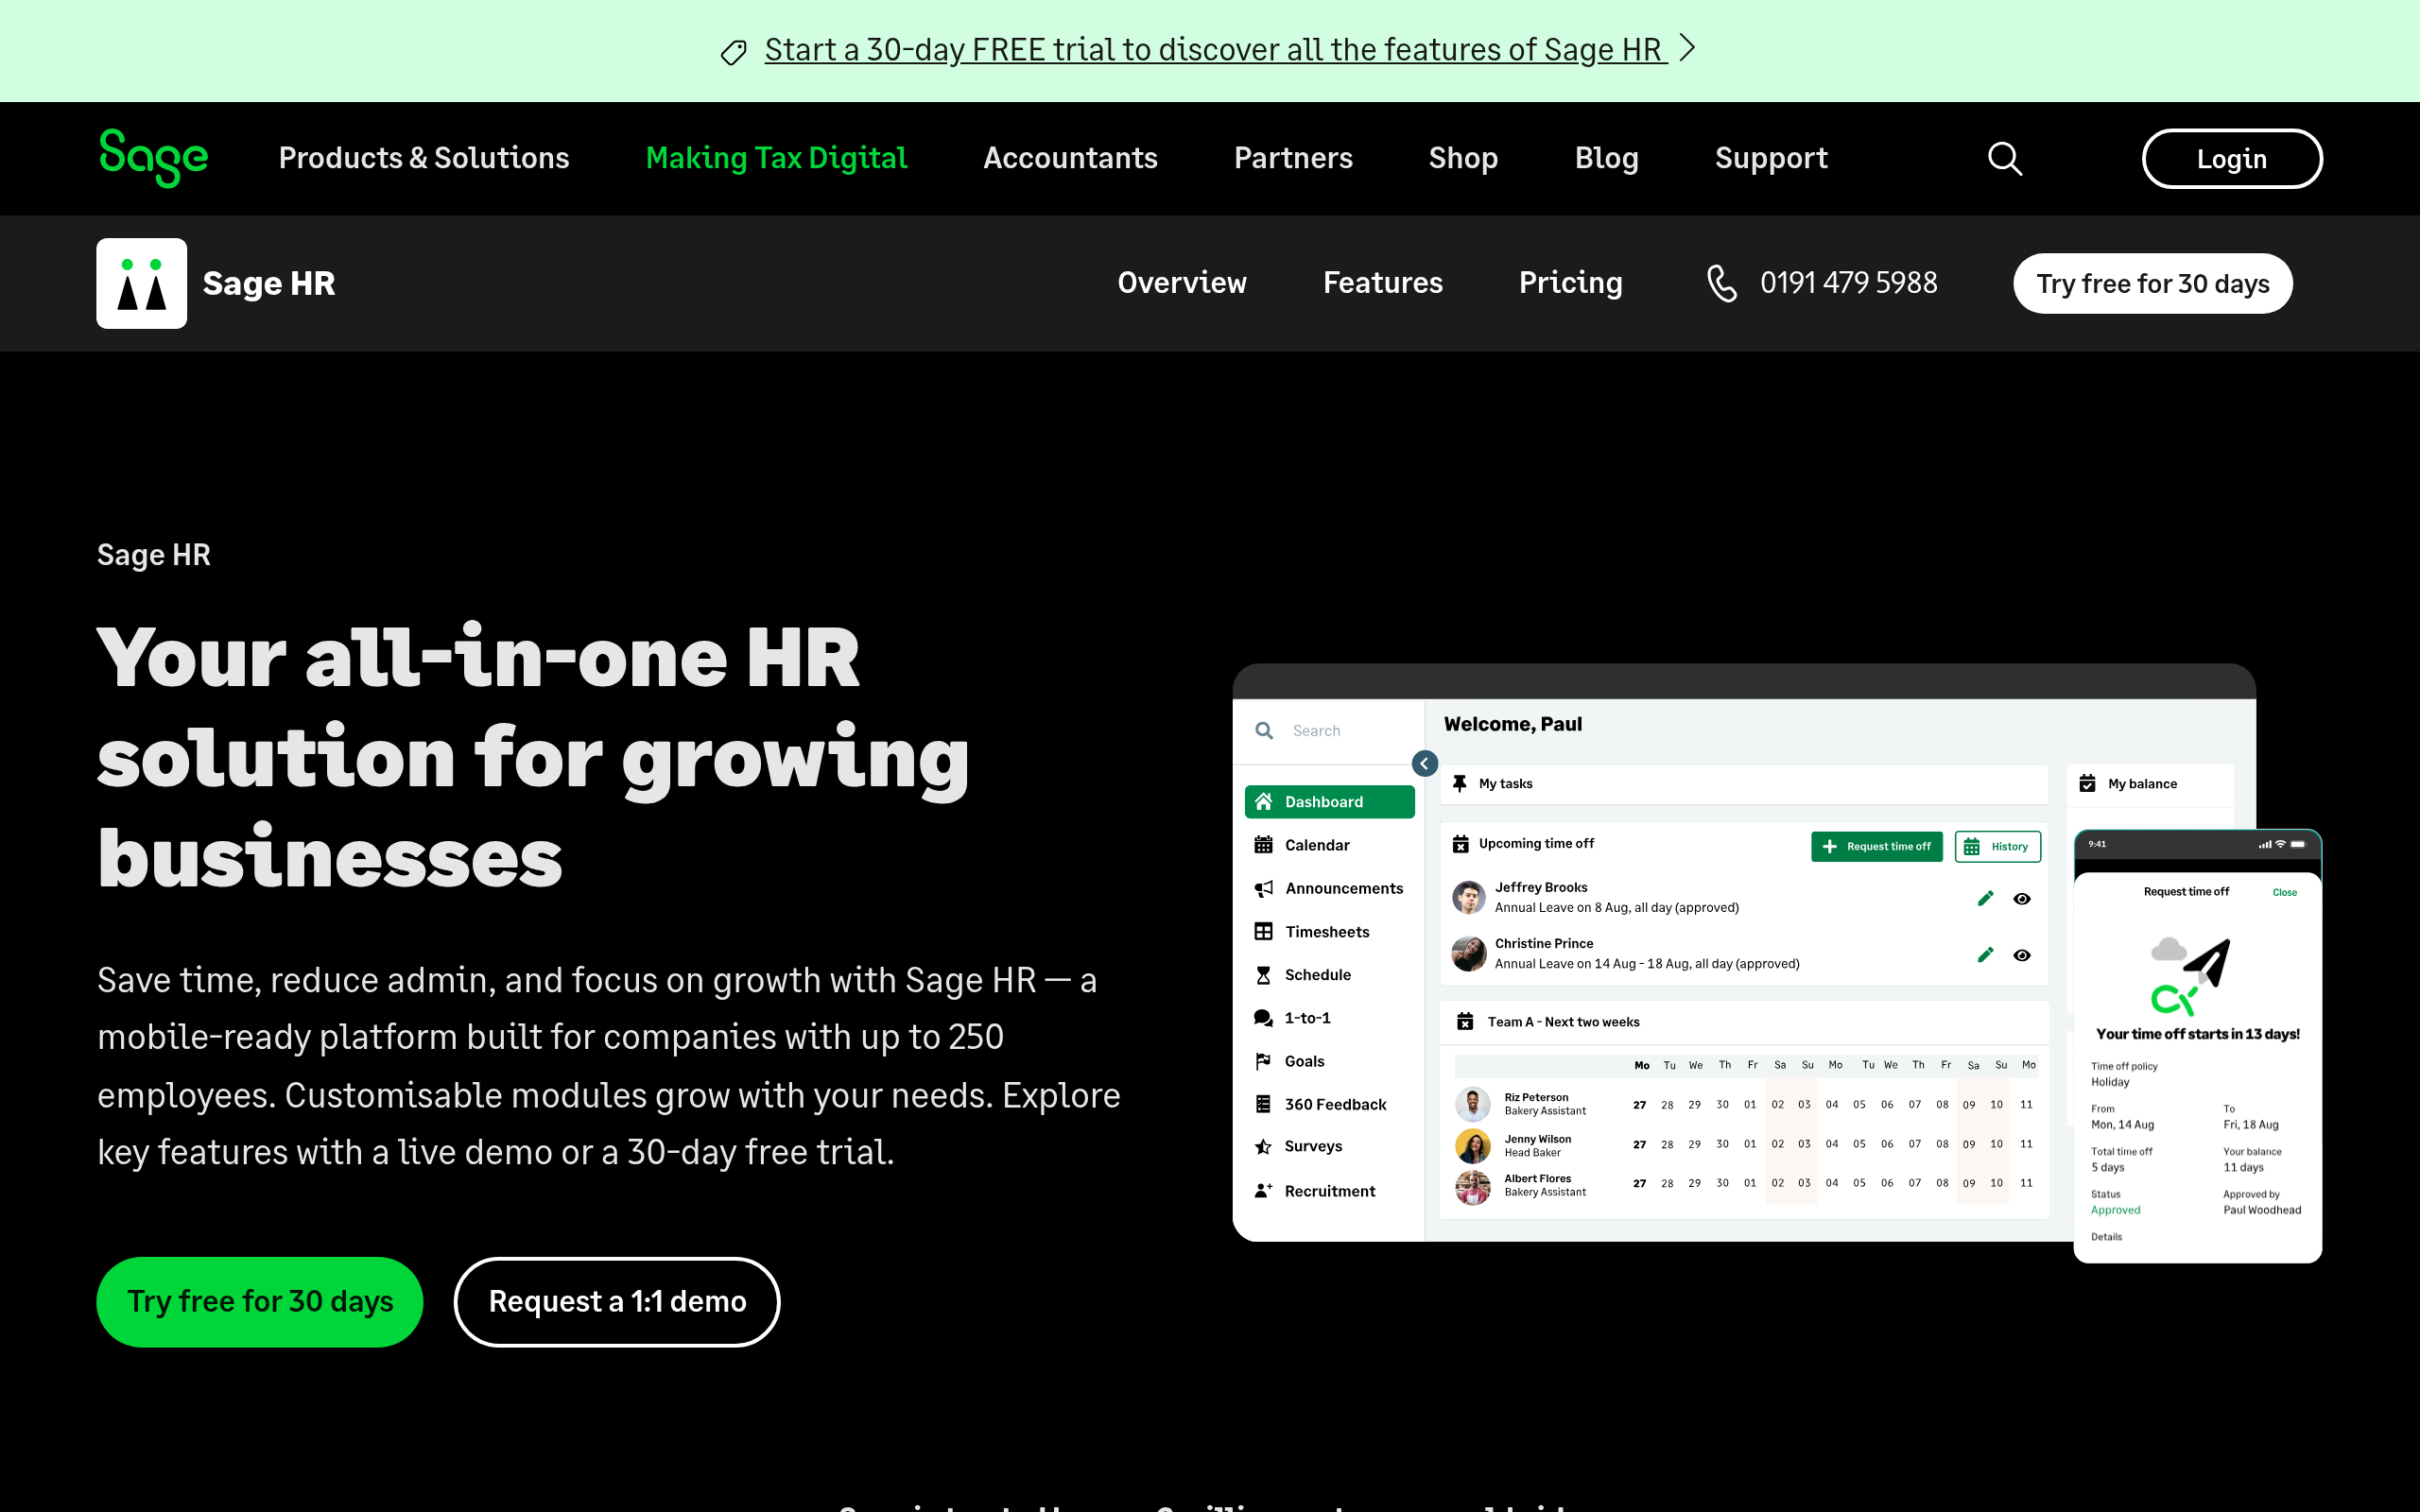Click the pin icon beside My tasks
Viewport: 2420px width, 1512px height.
click(1459, 783)
